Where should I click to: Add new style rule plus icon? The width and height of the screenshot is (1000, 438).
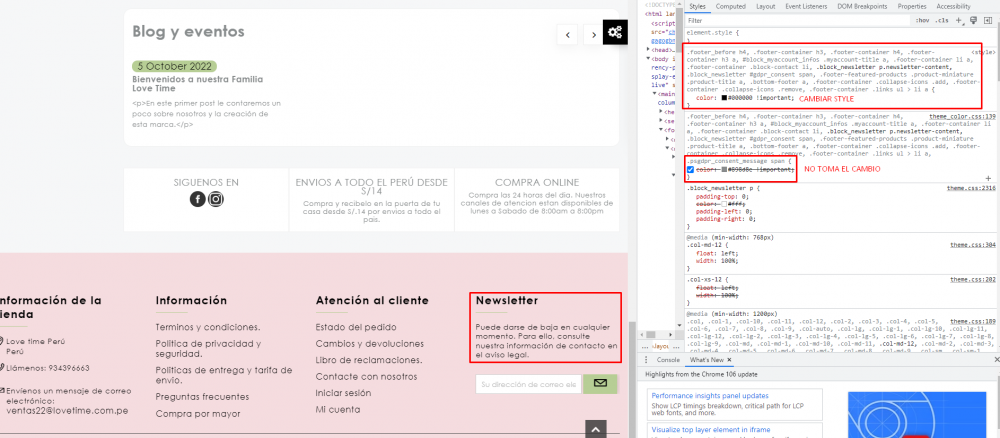[959, 20]
